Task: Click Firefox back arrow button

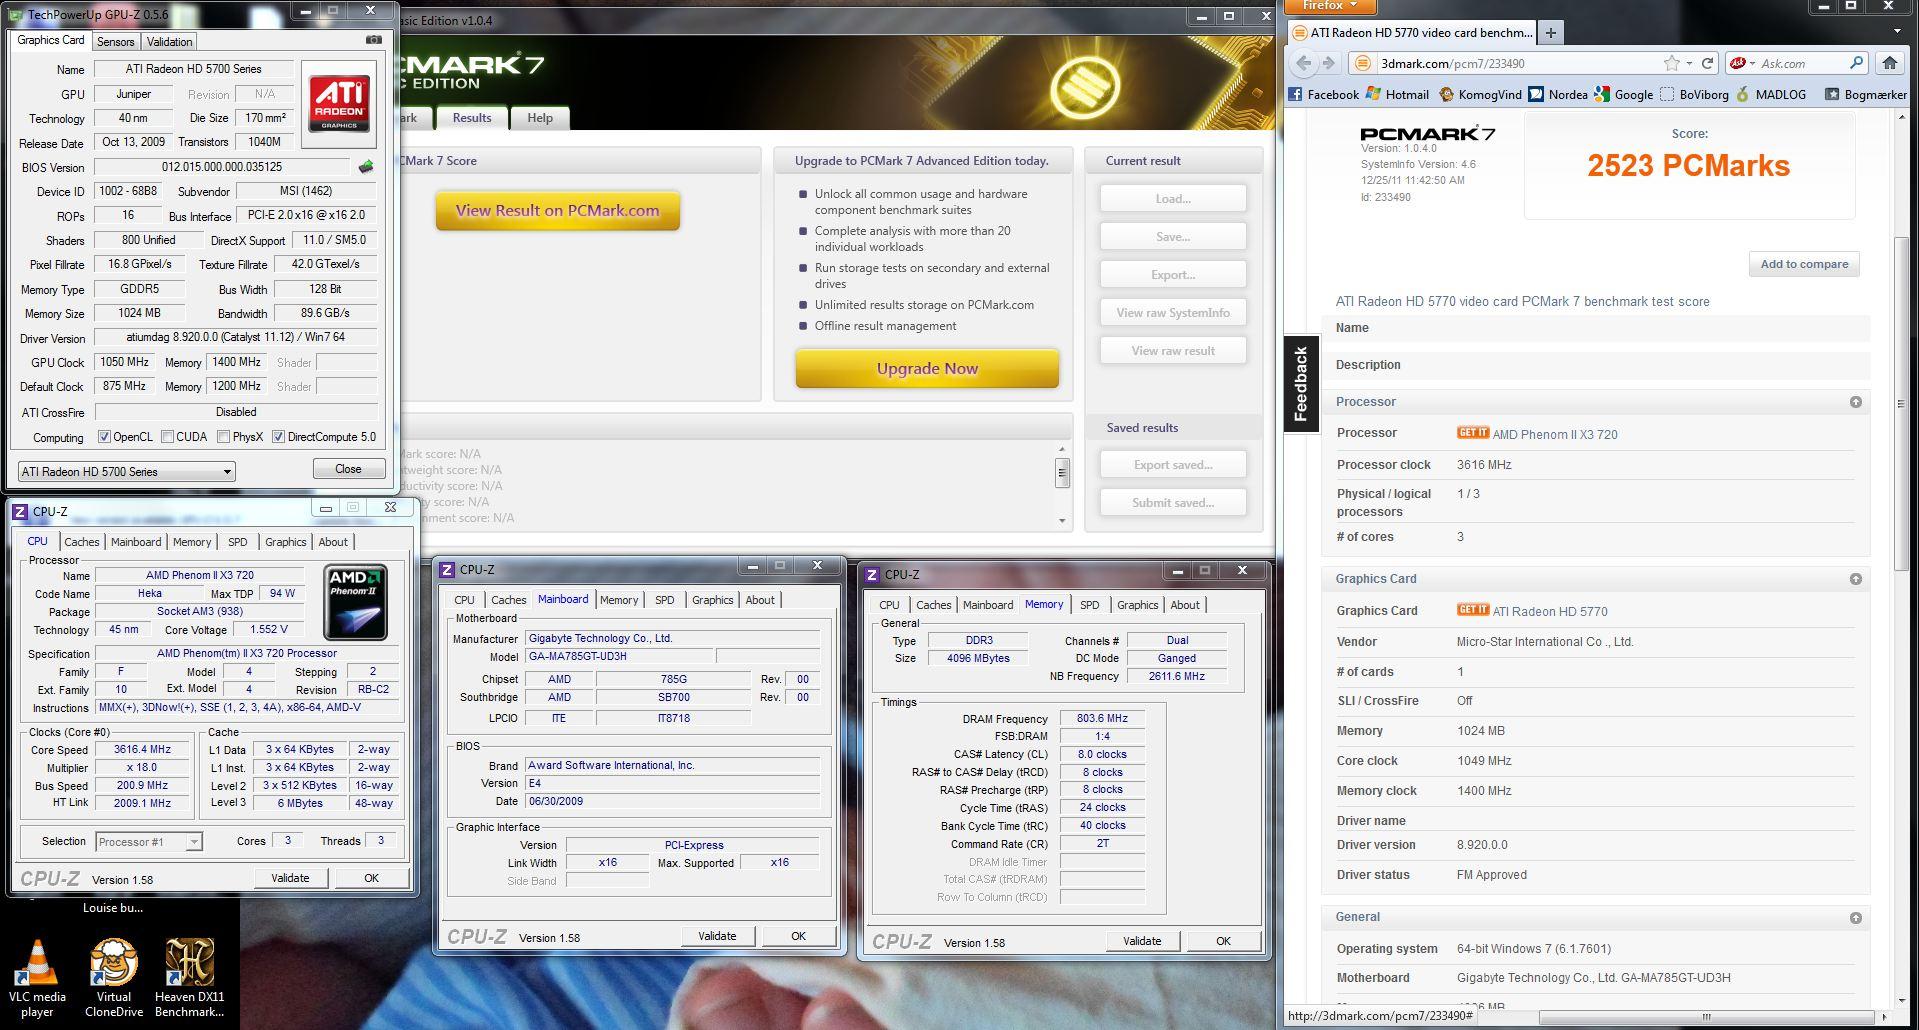Action: click(x=1303, y=63)
